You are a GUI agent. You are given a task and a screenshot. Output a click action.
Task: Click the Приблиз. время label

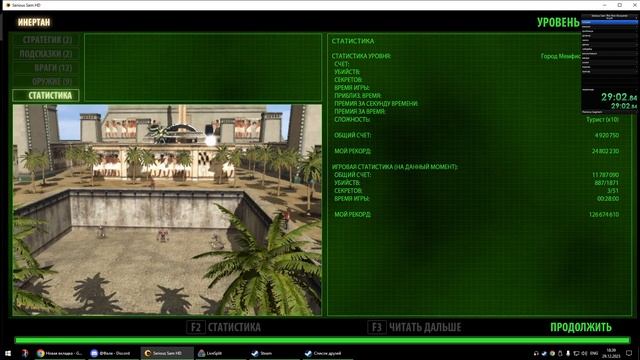click(358, 96)
